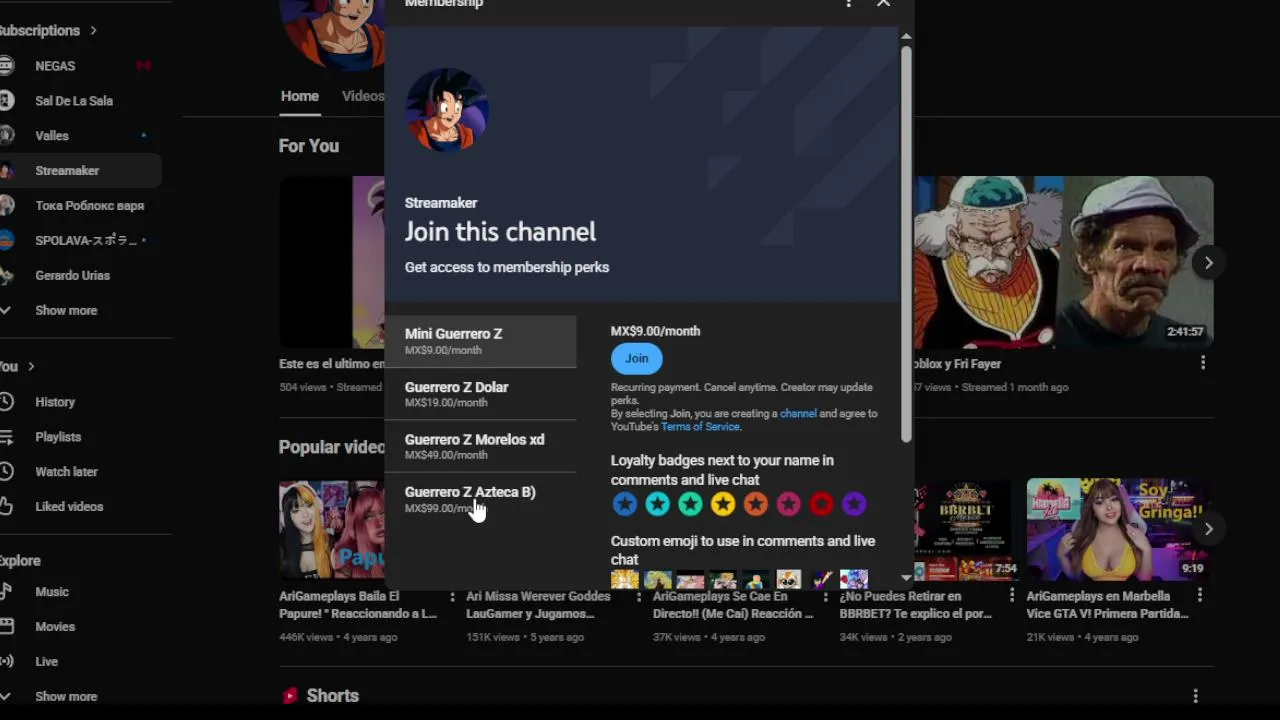Click the membership dialog scrollbar thumb
Image resolution: width=1280 pixels, height=720 pixels.
pyautogui.click(x=906, y=243)
